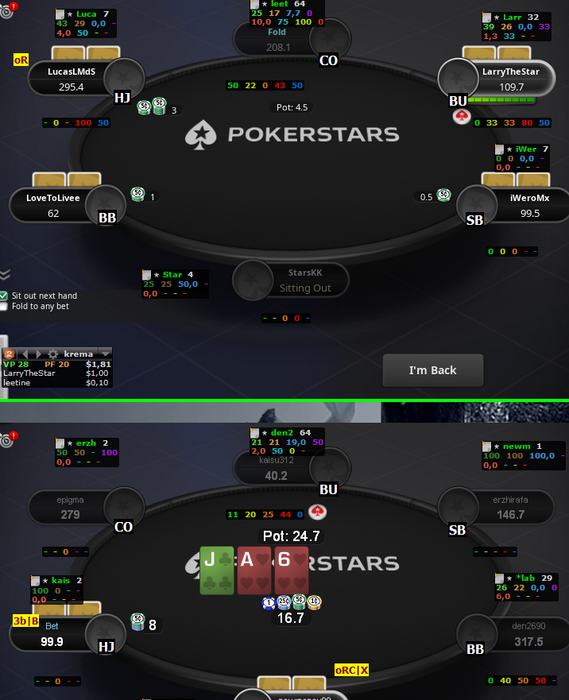Select the iWeroMx player name plate
569x700 pixels.
[x=529, y=205]
